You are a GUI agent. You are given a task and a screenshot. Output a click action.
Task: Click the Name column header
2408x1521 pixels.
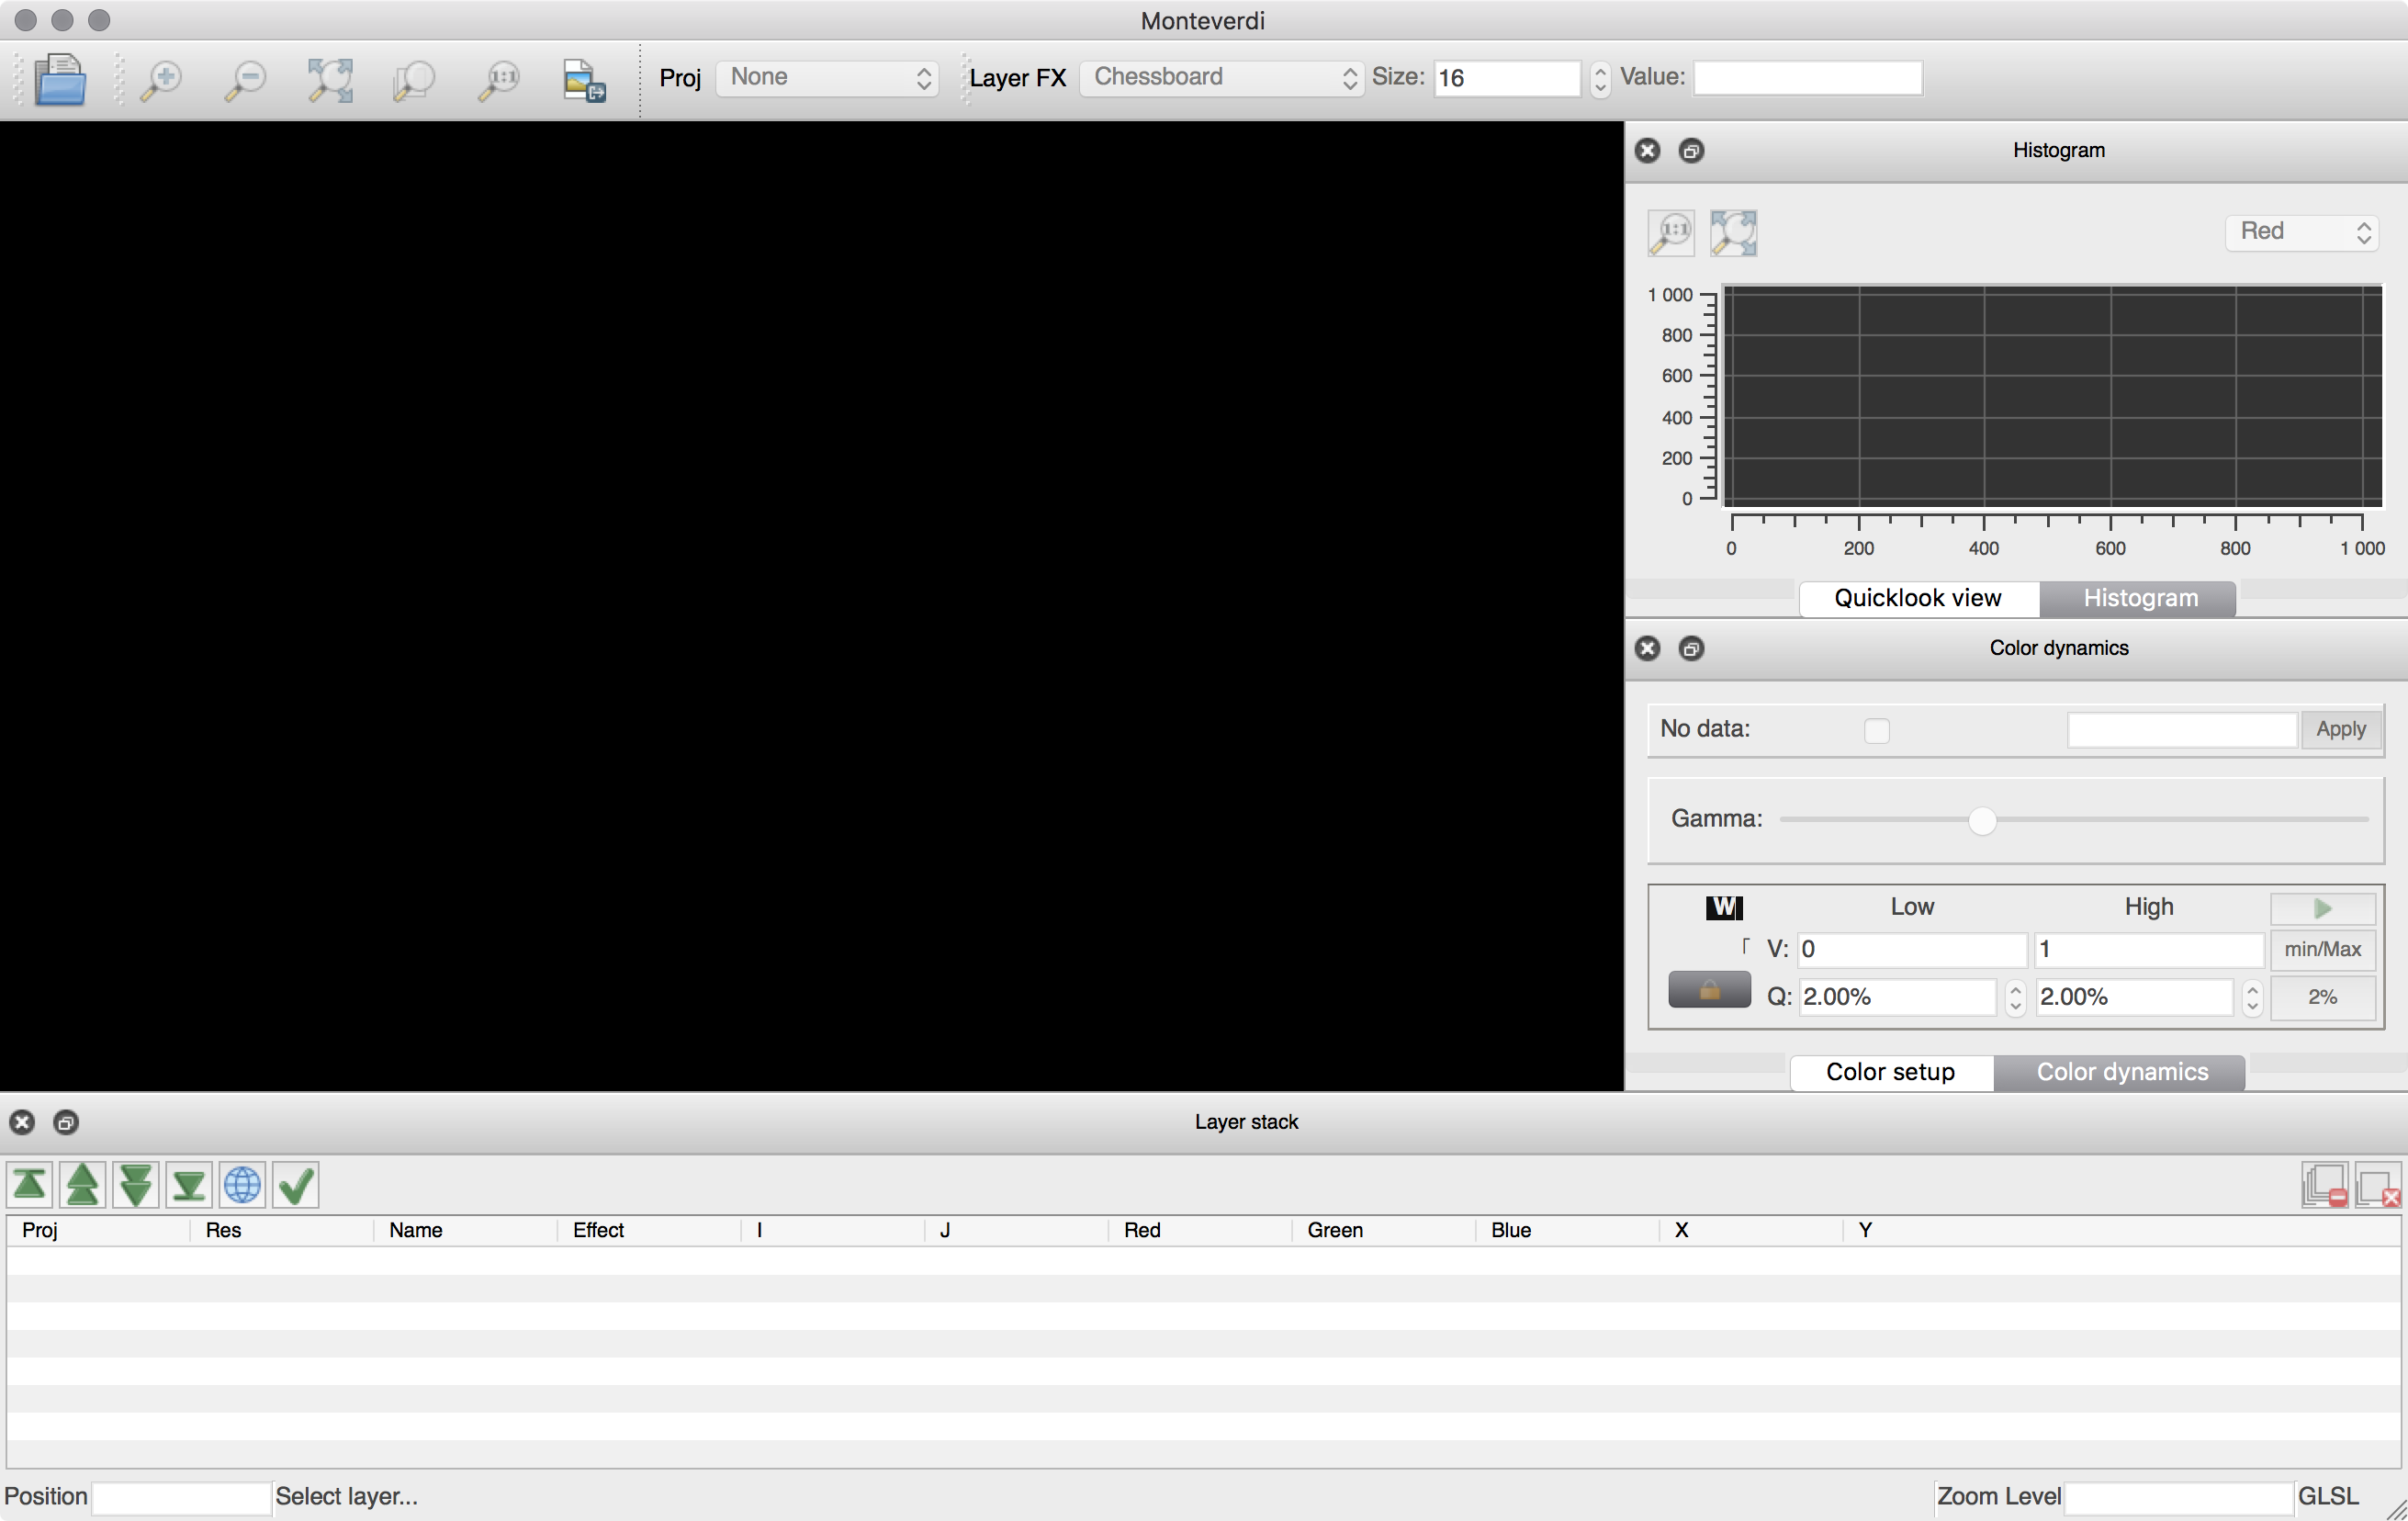(x=466, y=1231)
